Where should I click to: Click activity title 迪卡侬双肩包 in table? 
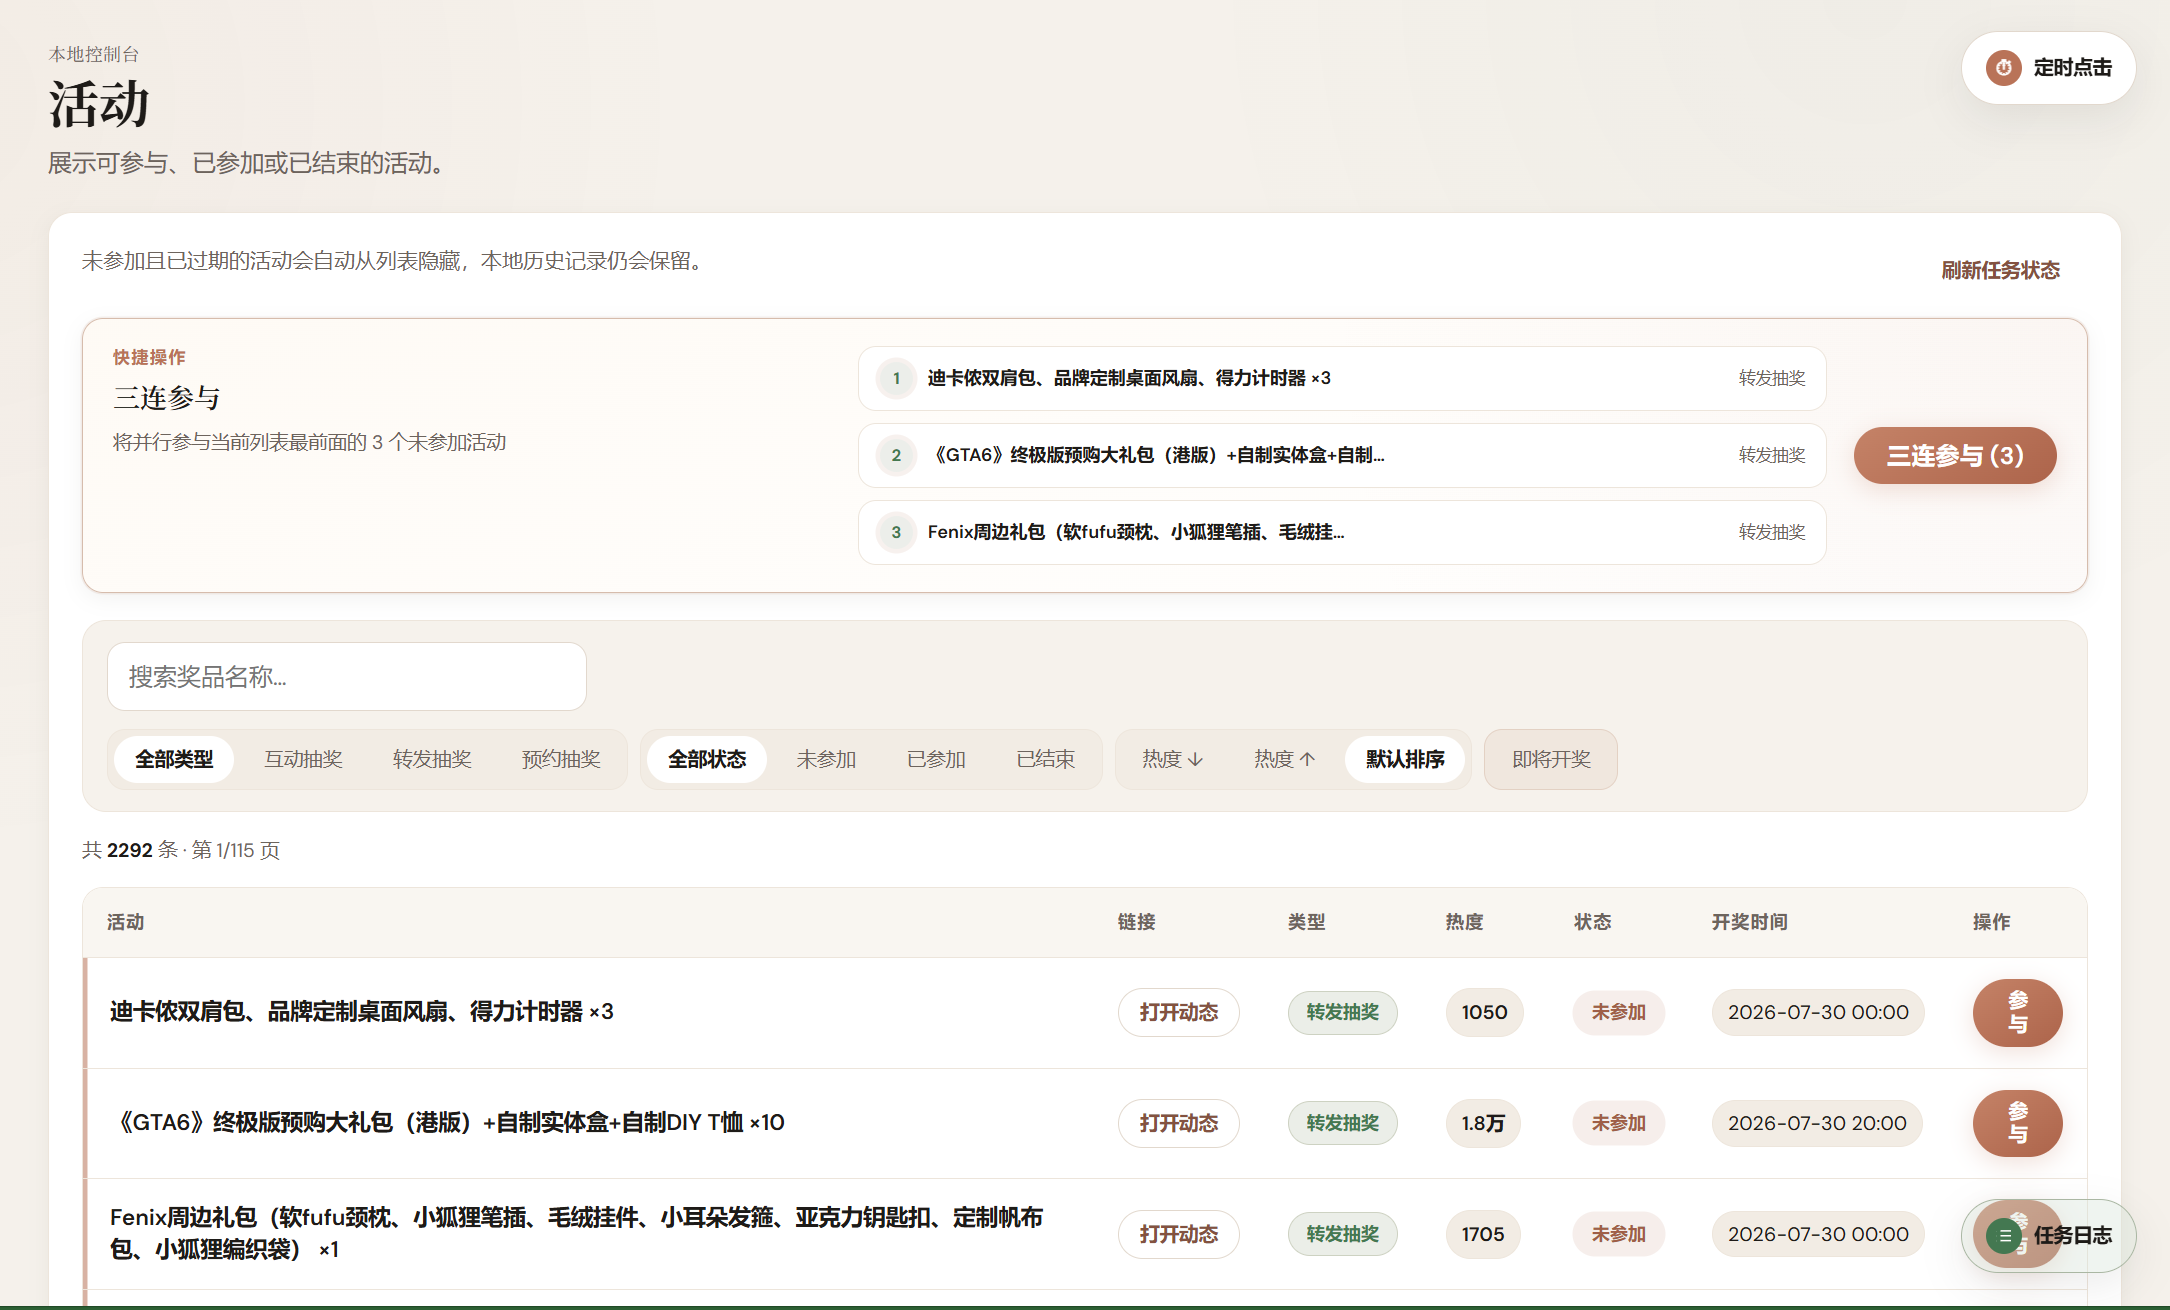coord(361,1012)
